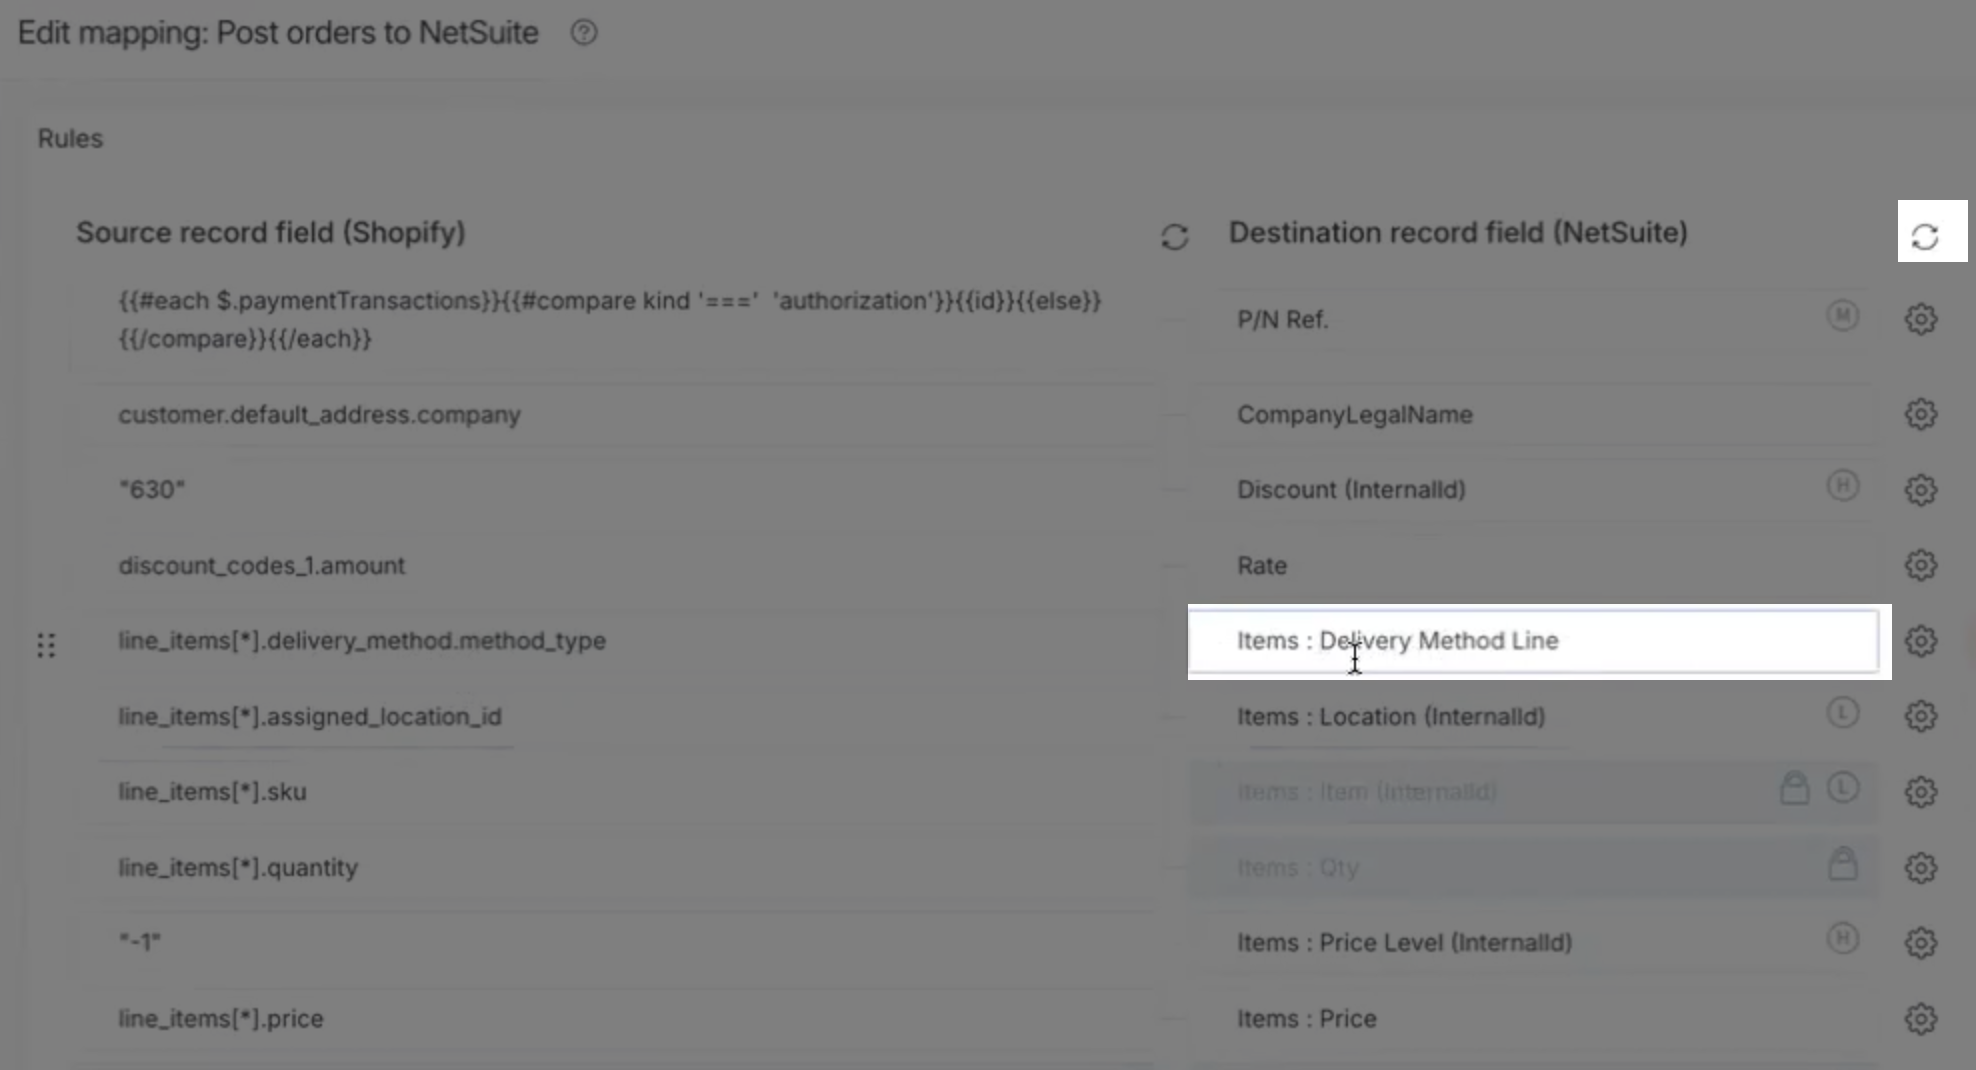Image resolution: width=1976 pixels, height=1070 pixels.
Task: Click "Source record field (Shopify)" heading
Action: (x=271, y=233)
